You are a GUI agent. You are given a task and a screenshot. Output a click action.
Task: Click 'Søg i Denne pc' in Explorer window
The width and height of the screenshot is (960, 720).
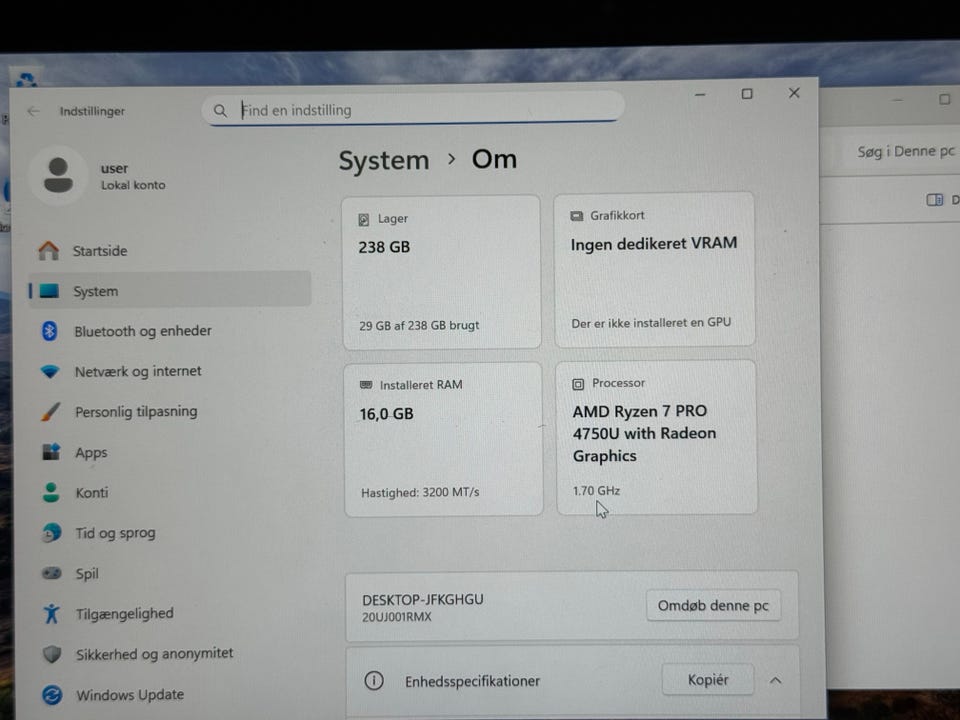pyautogui.click(x=906, y=151)
